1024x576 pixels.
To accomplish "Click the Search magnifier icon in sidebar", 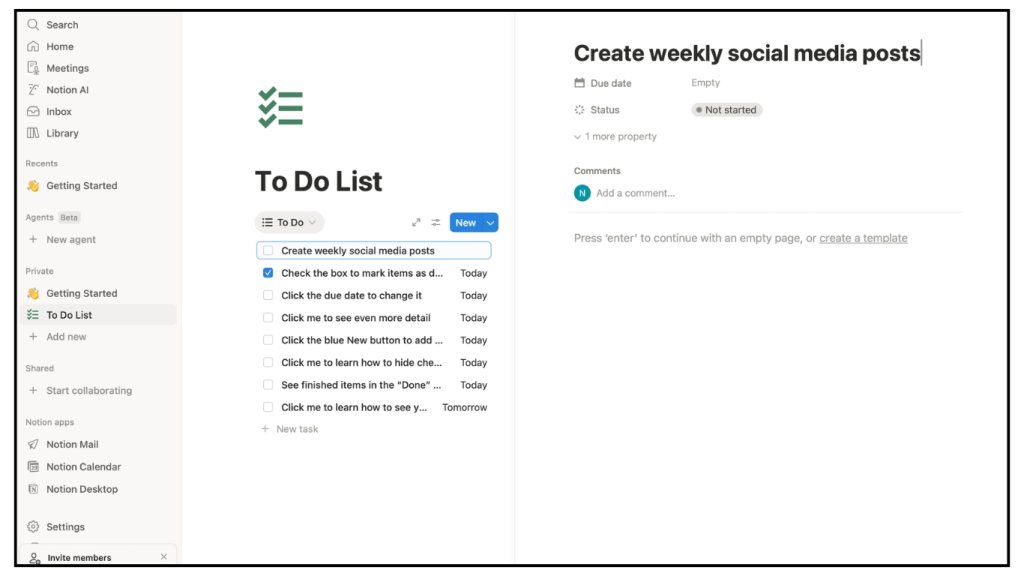I will click(x=33, y=25).
